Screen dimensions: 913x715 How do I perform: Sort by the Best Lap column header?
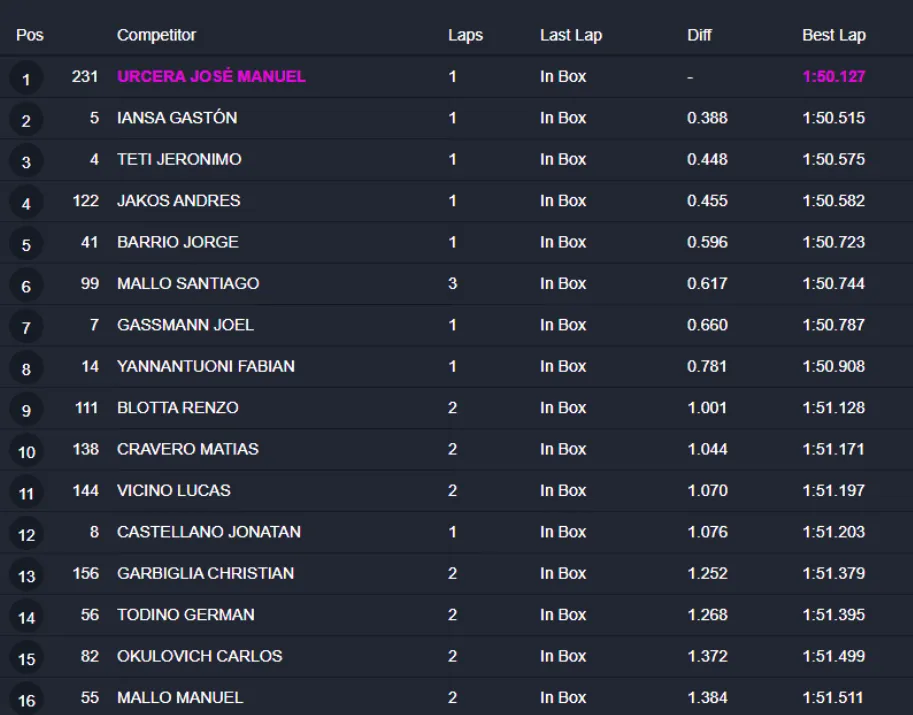click(833, 35)
